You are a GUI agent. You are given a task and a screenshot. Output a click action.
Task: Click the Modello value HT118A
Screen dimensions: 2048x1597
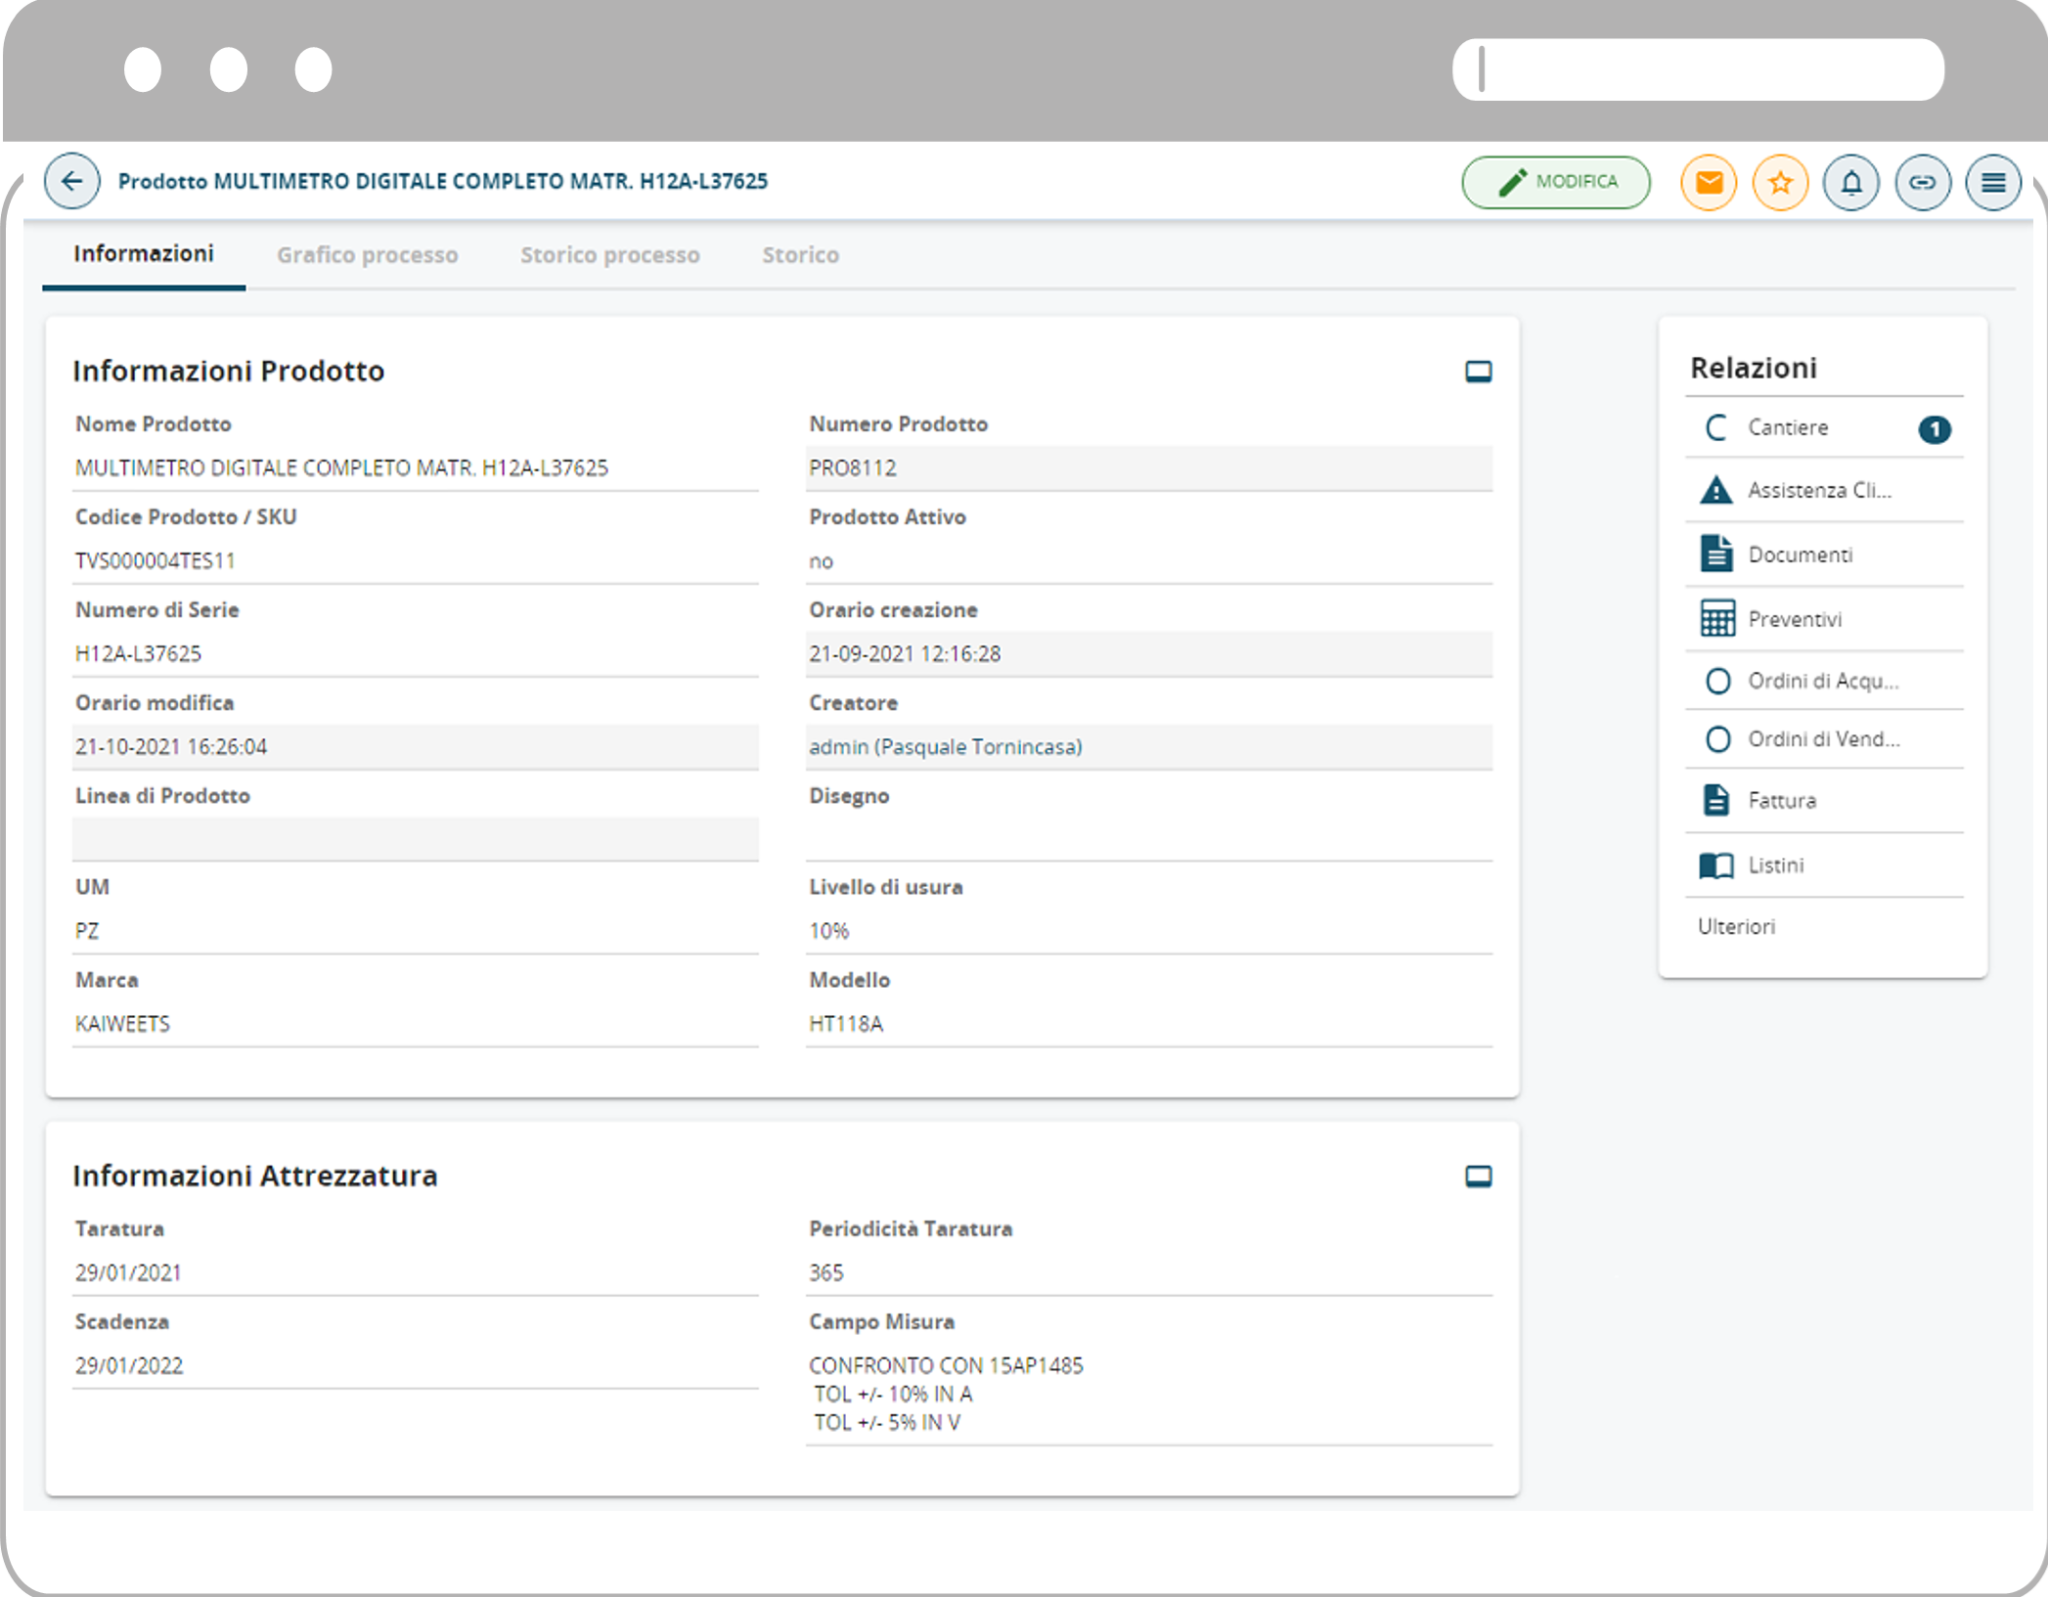[x=846, y=1024]
